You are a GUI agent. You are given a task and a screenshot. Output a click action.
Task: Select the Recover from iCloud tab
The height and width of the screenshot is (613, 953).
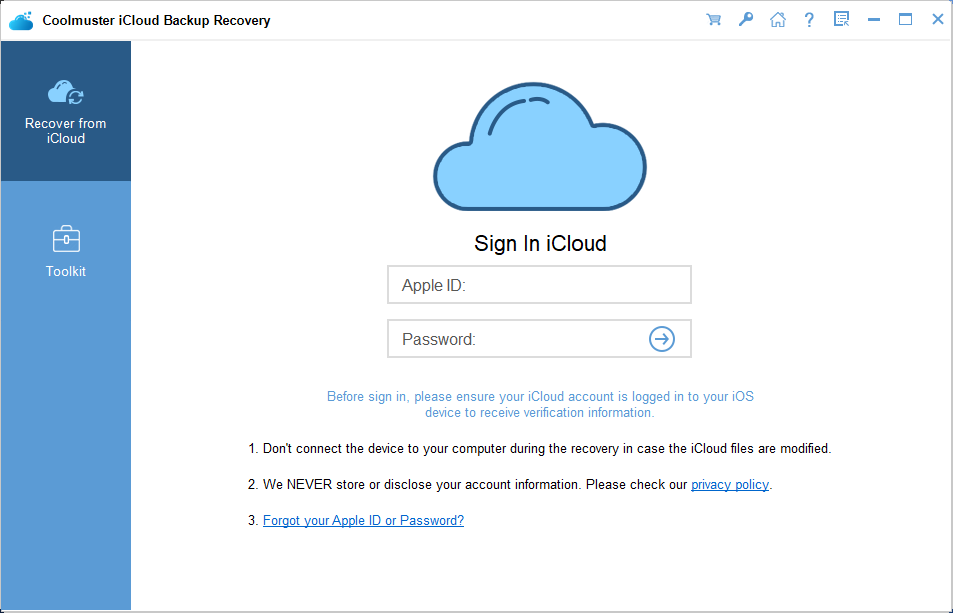(66, 111)
